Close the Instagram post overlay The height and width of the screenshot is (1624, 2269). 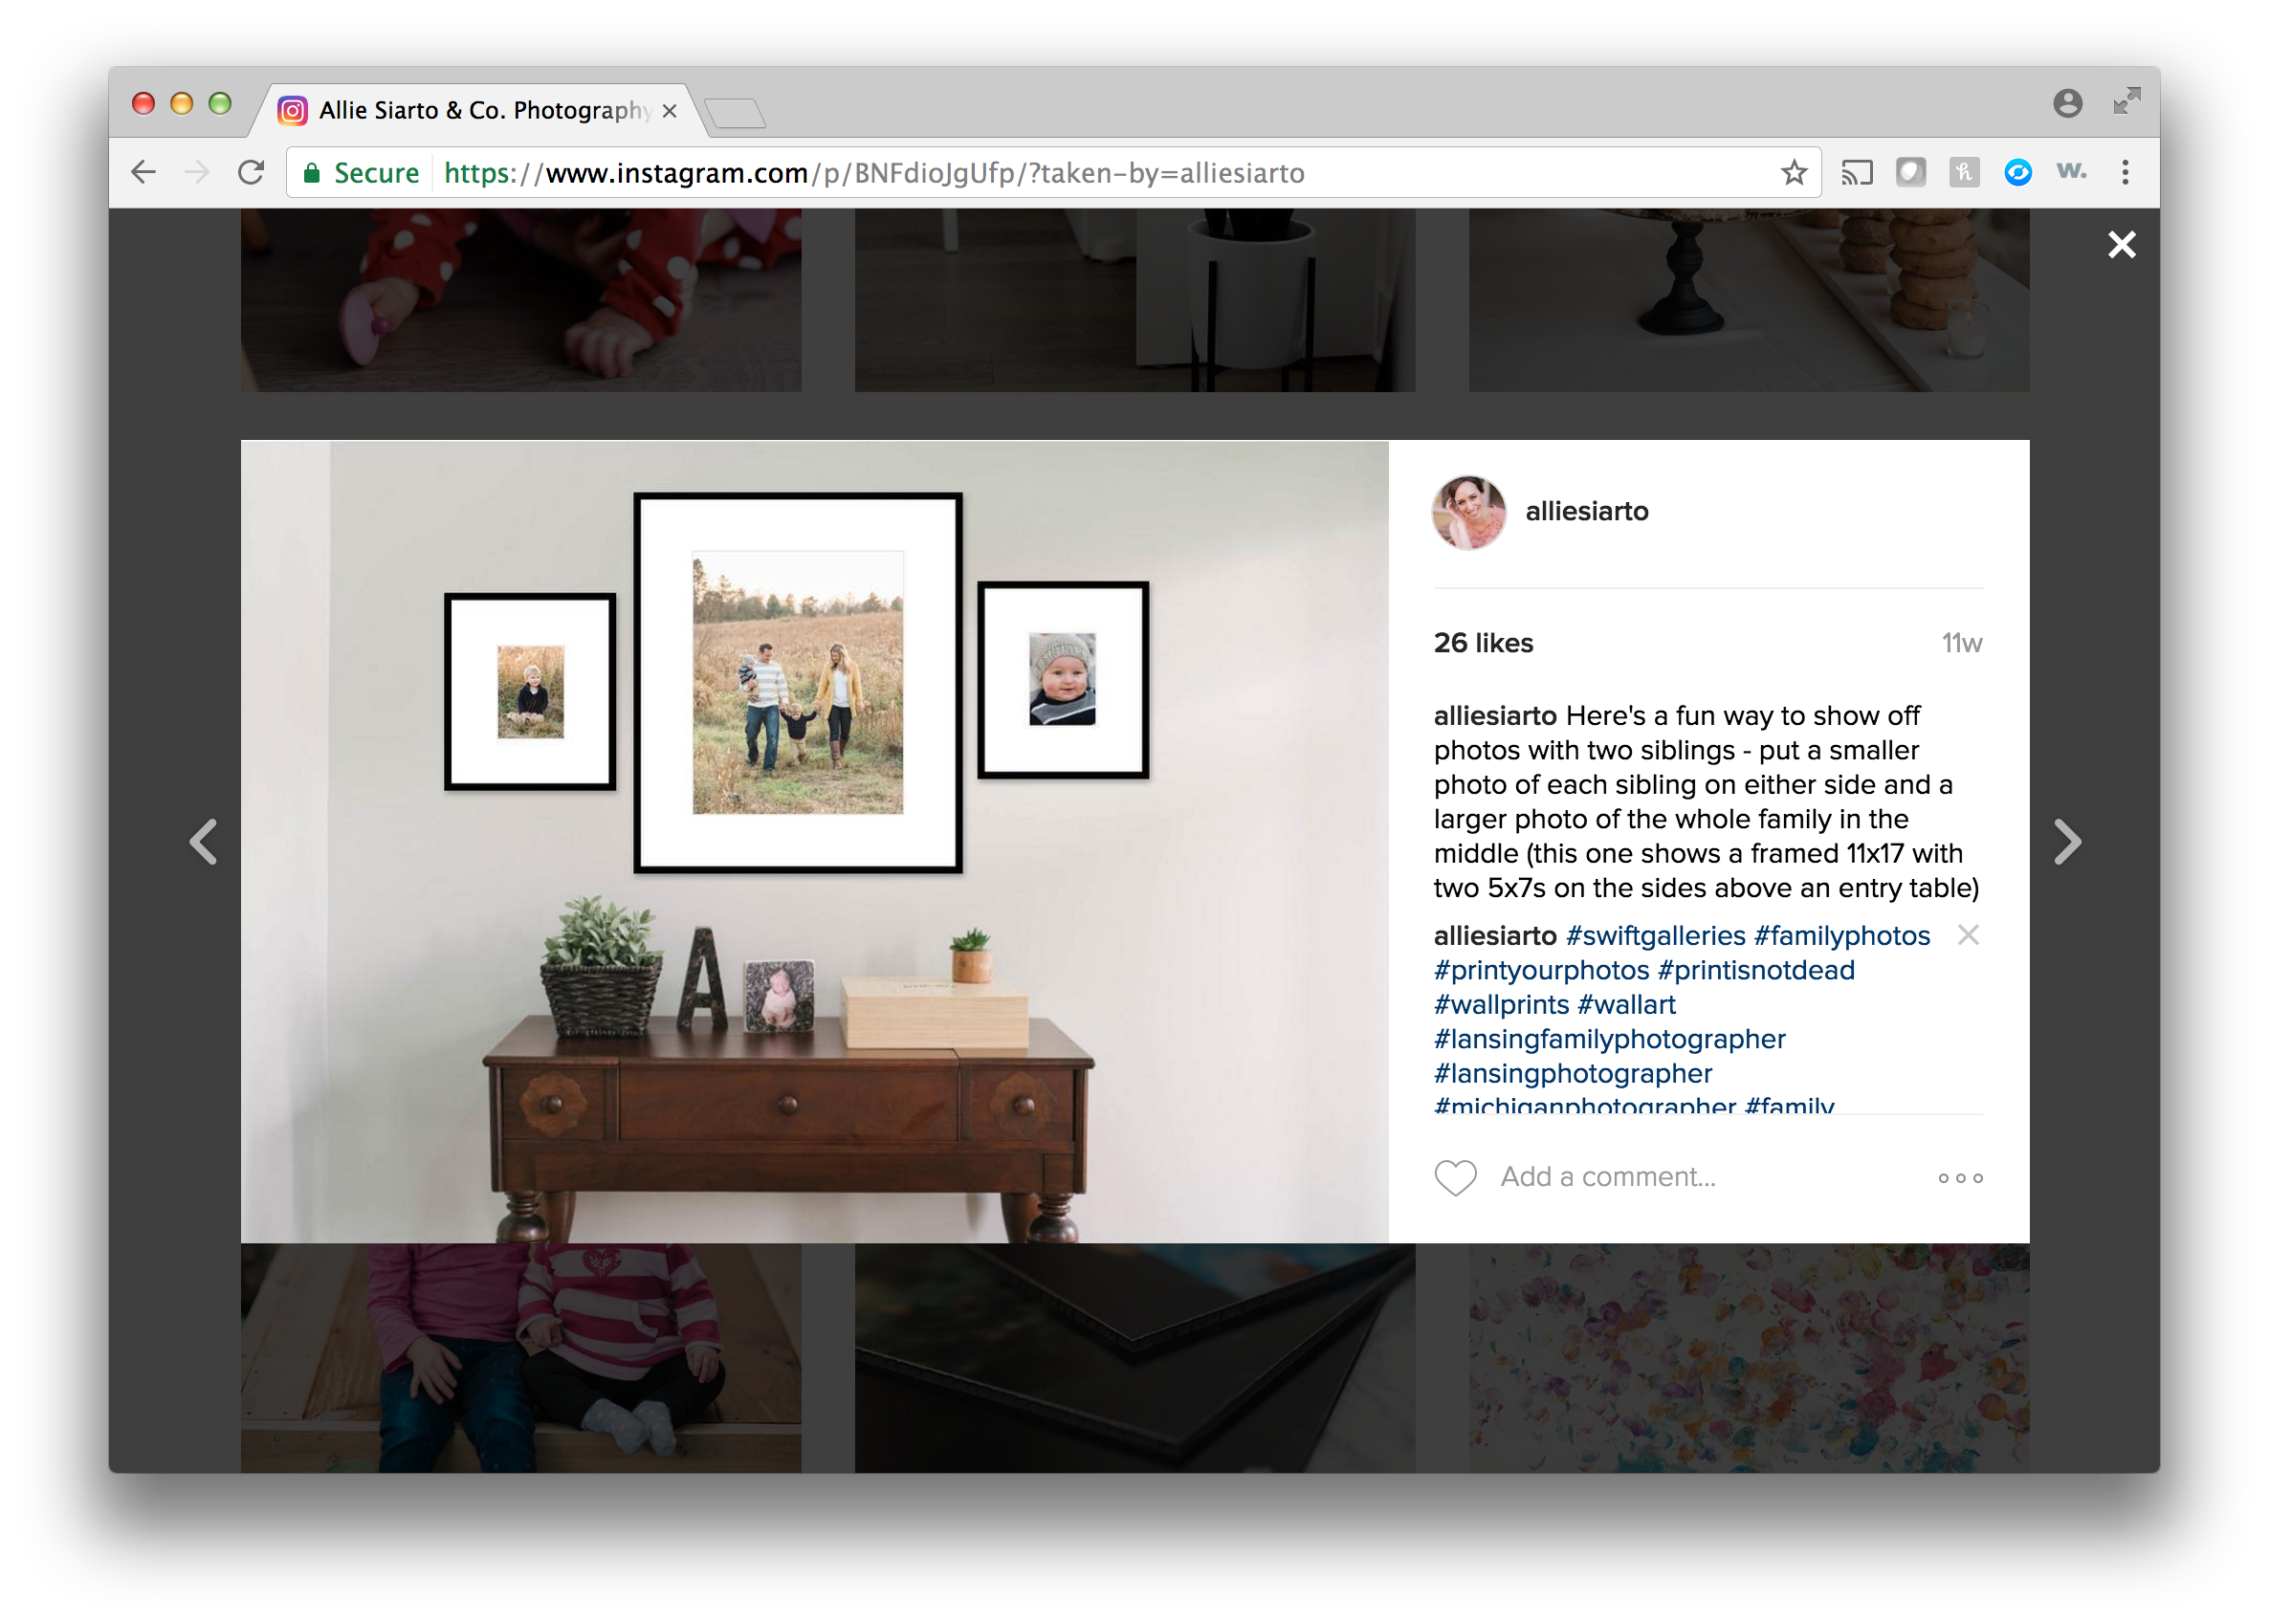pyautogui.click(x=2121, y=245)
